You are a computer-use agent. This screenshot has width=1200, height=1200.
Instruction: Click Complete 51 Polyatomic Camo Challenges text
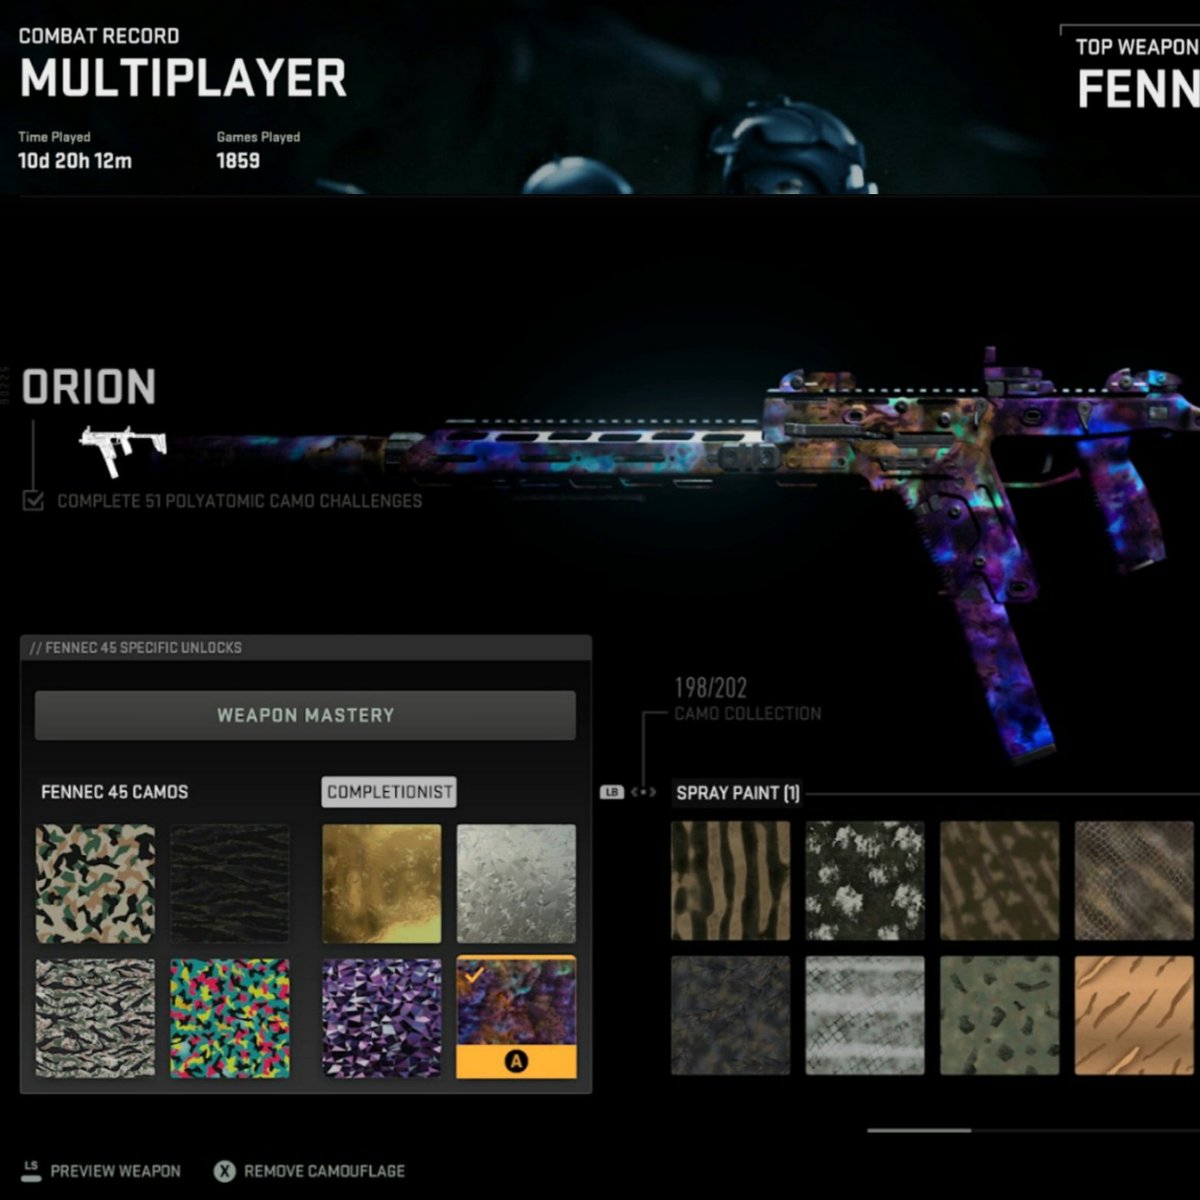click(239, 501)
